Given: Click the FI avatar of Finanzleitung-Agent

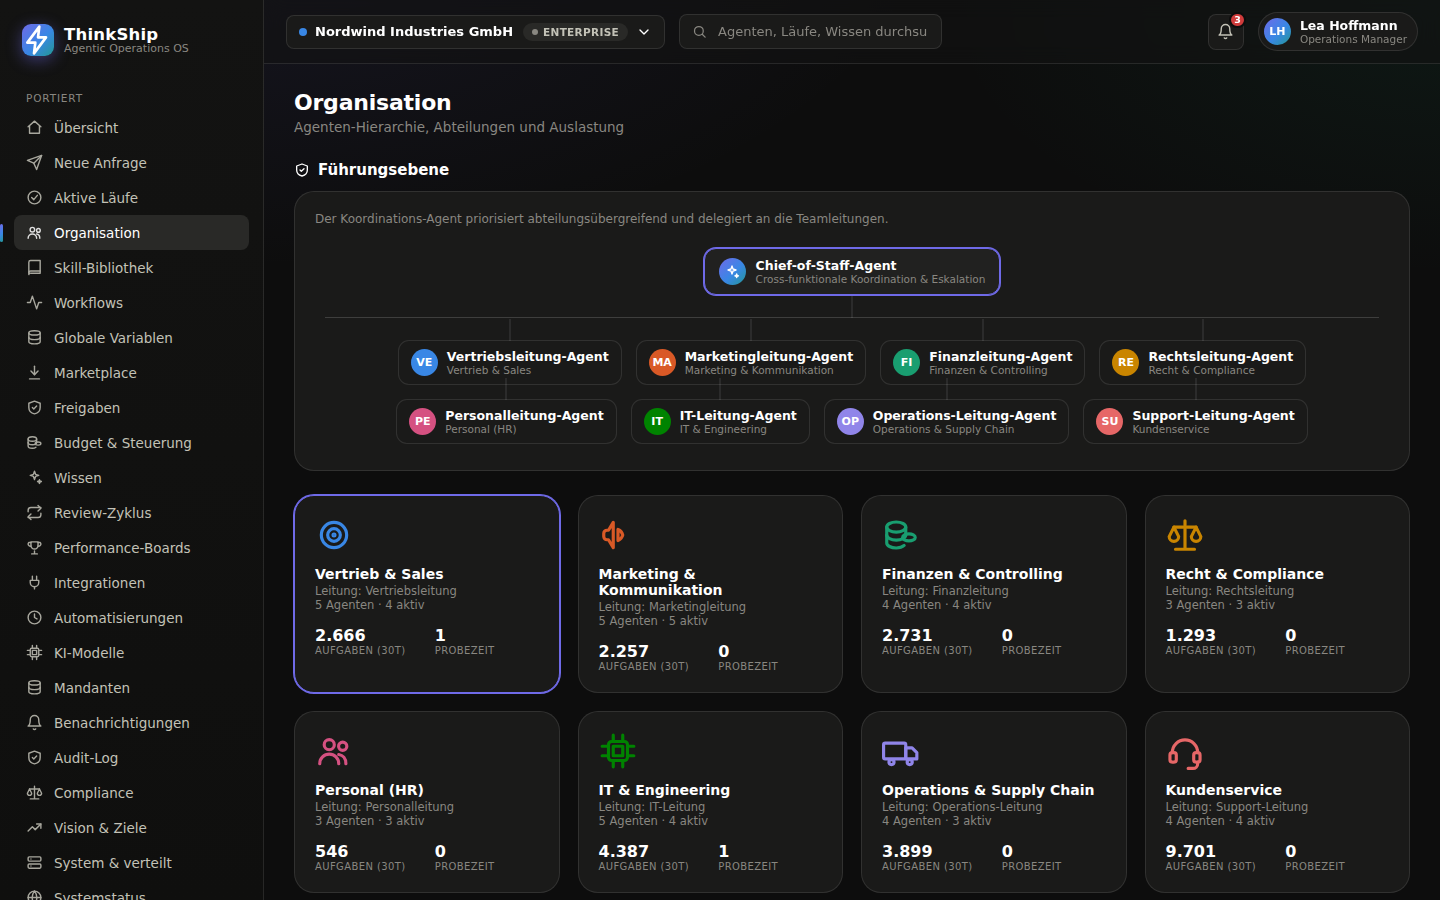Looking at the screenshot, I should tap(907, 363).
